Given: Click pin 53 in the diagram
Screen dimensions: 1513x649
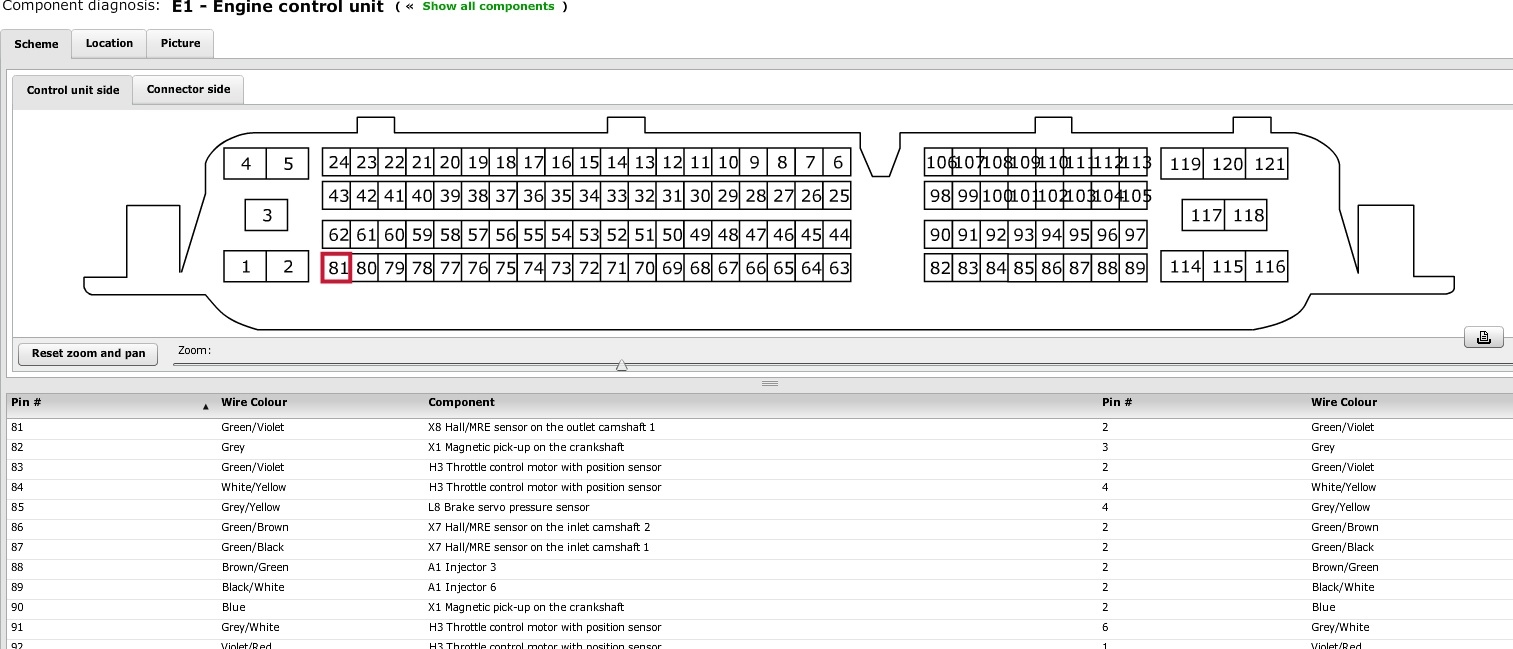Looking at the screenshot, I should (589, 236).
